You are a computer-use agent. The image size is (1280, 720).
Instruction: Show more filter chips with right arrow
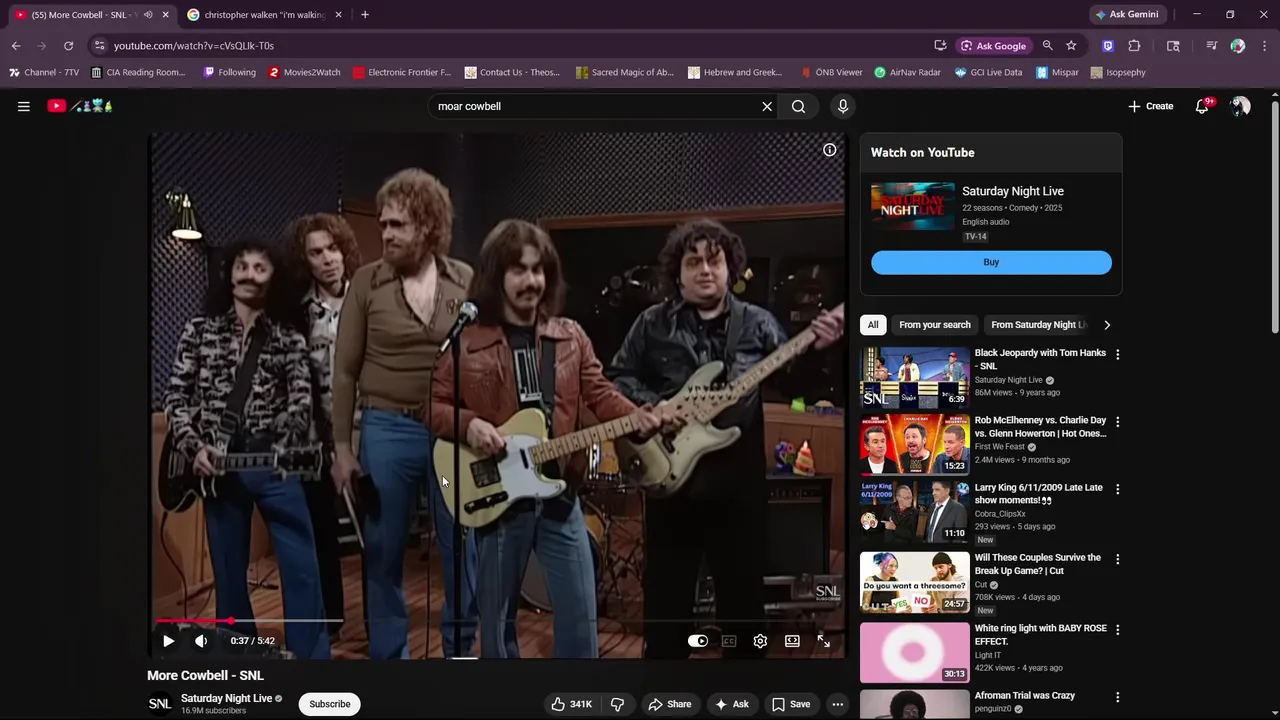click(x=1106, y=325)
